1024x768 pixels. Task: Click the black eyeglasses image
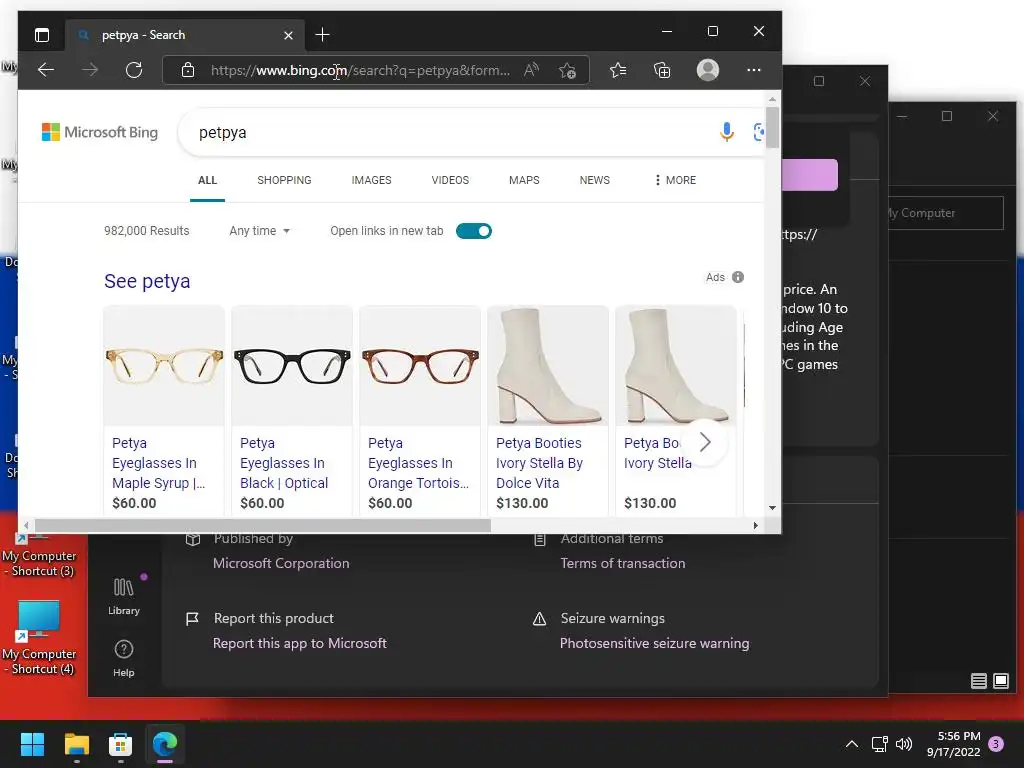coord(292,366)
